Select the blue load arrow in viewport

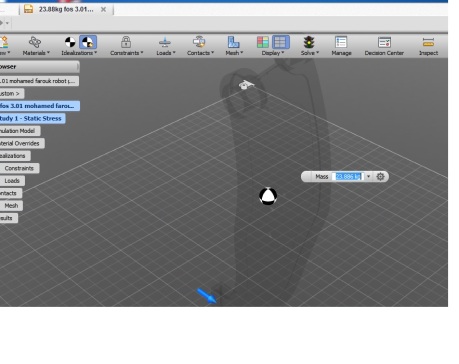(207, 296)
